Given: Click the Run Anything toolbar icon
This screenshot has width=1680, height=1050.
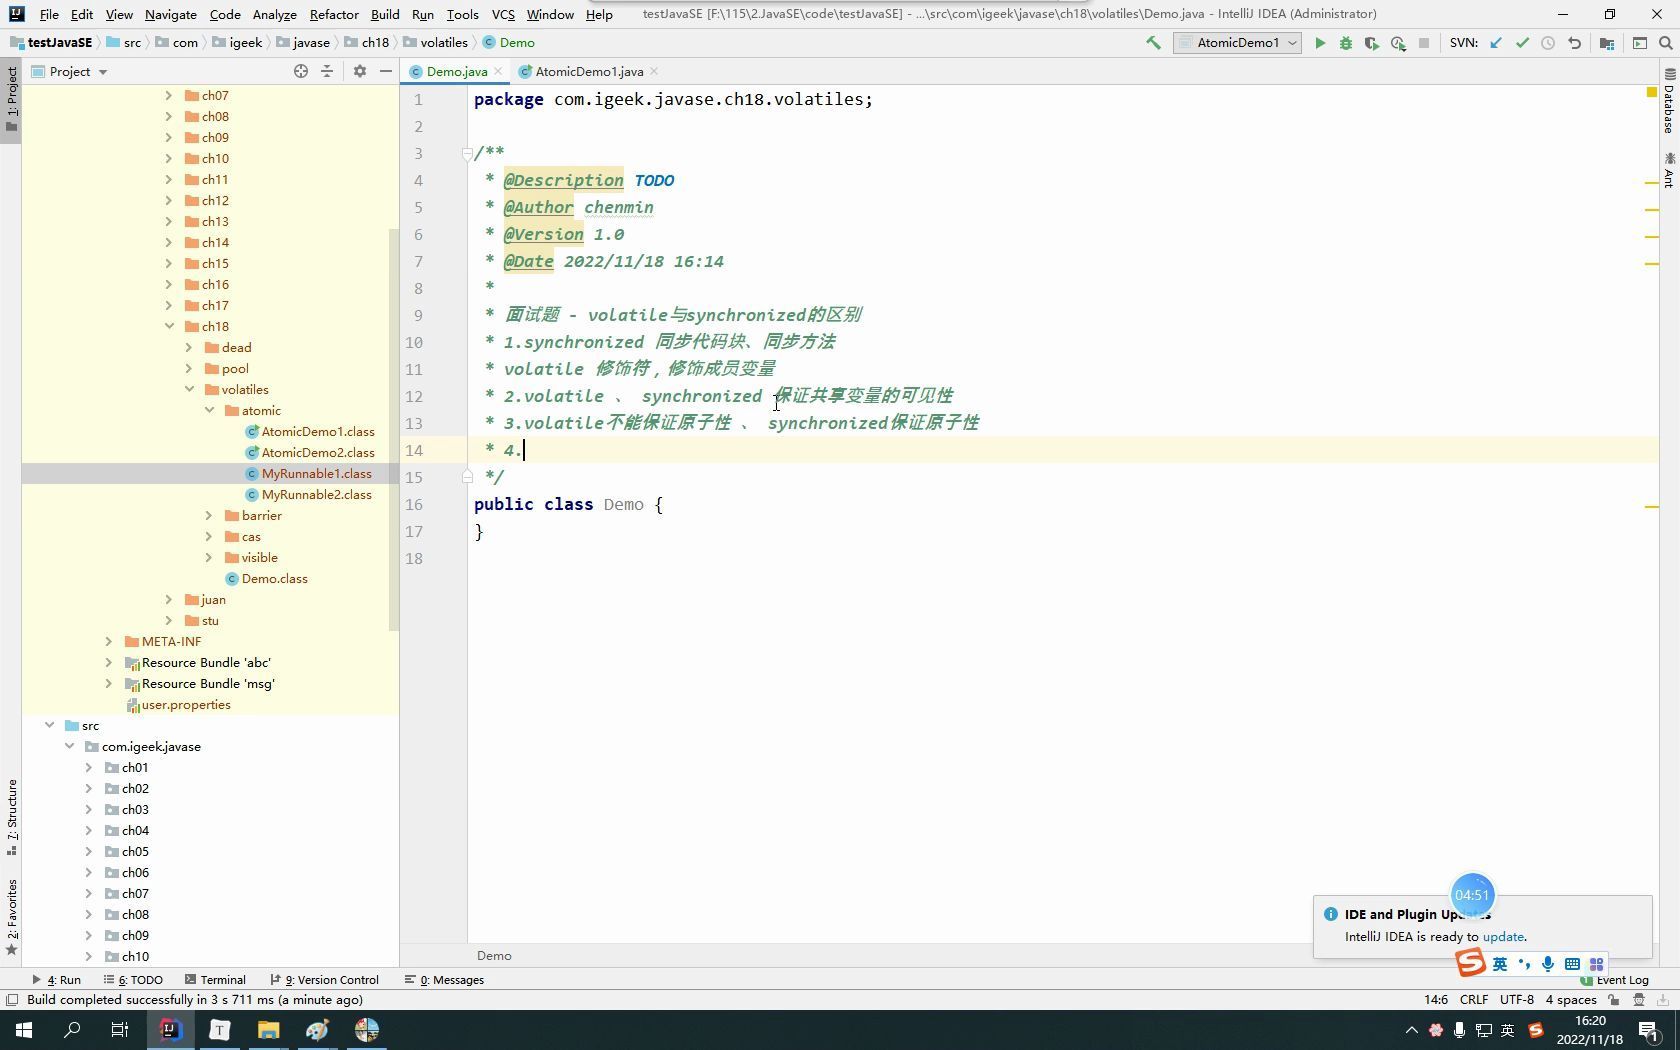Looking at the screenshot, I should (1640, 43).
